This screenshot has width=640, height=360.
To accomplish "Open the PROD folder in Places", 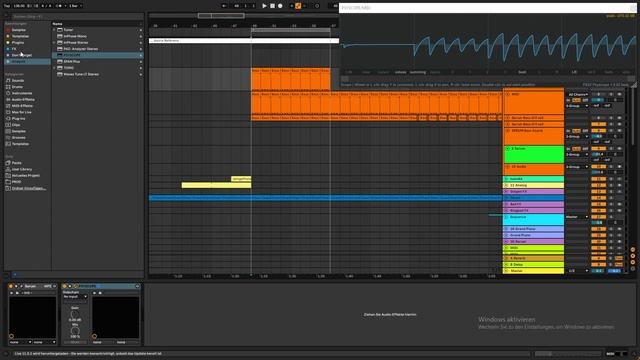I will click(x=16, y=182).
